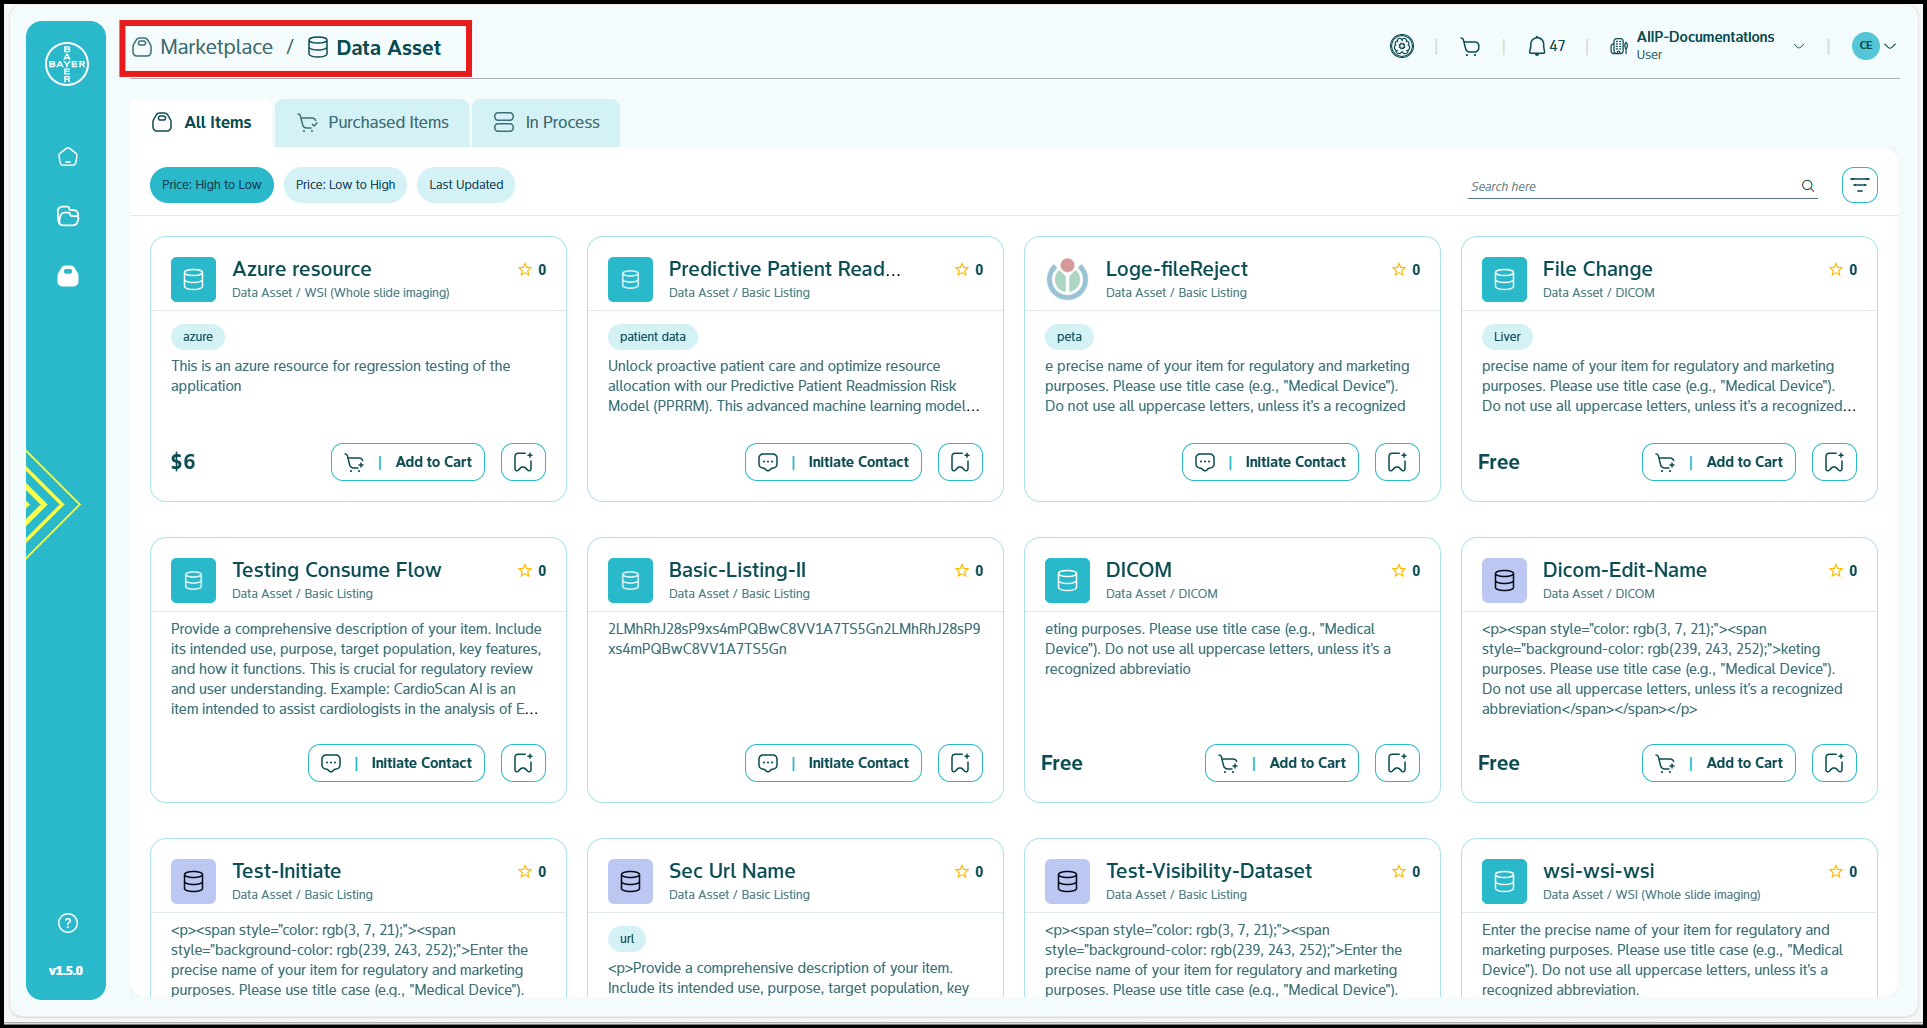
Task: Open the filter options beside the search bar
Action: (1859, 184)
